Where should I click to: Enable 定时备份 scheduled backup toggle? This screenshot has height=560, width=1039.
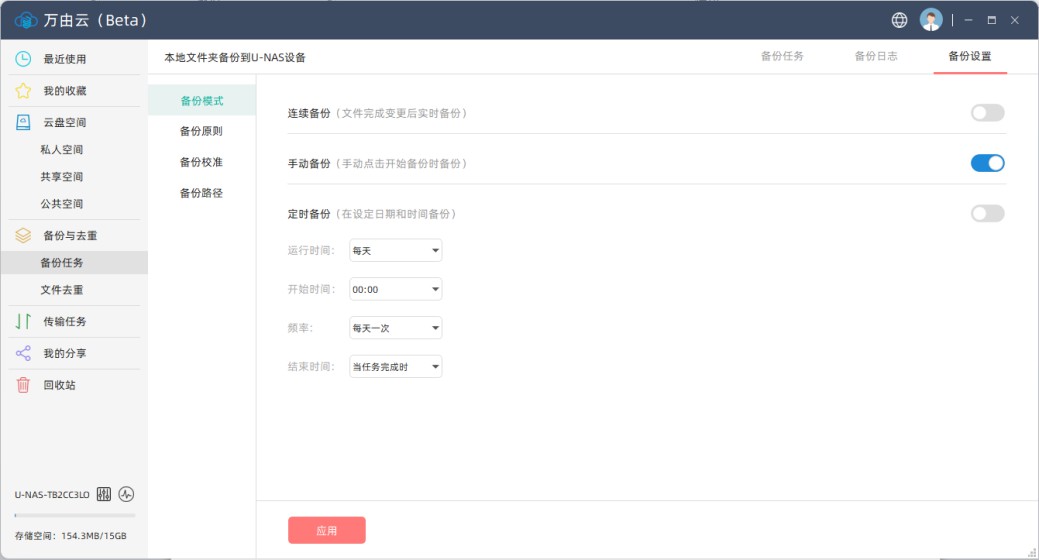coord(987,213)
